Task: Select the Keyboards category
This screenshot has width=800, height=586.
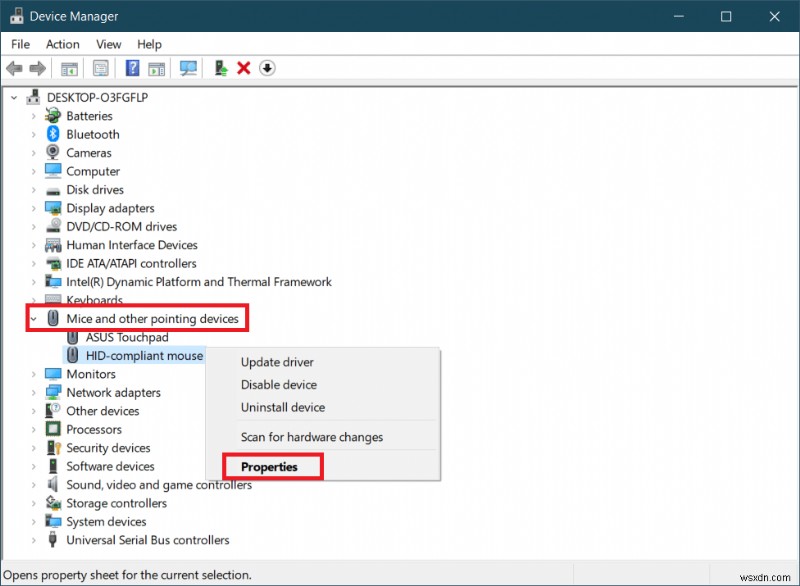Action: 94,300
